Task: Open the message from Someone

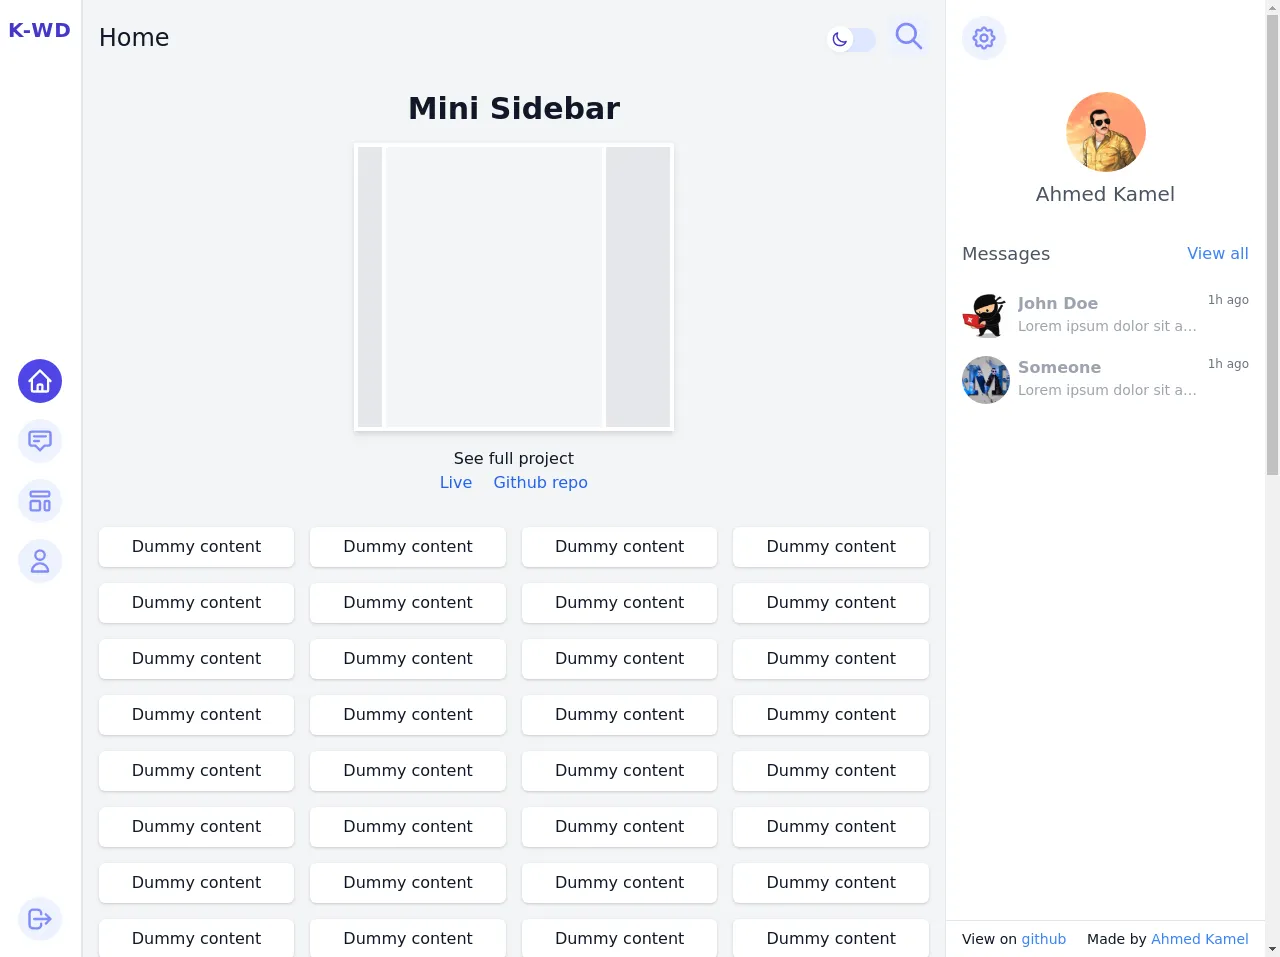Action: 1105,378
